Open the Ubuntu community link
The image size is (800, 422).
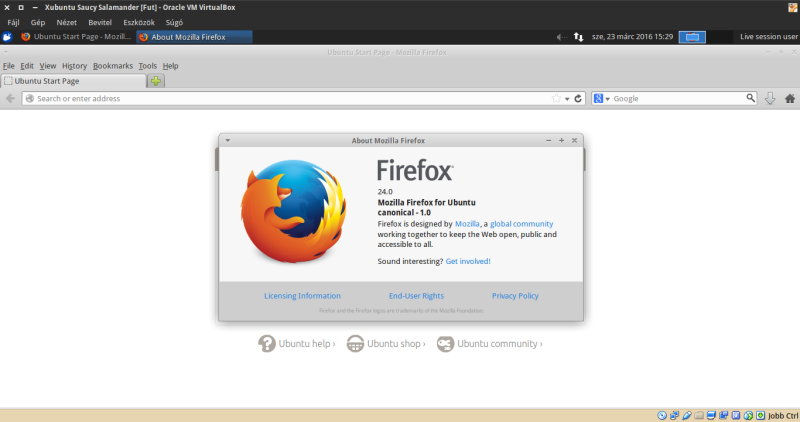coord(499,343)
